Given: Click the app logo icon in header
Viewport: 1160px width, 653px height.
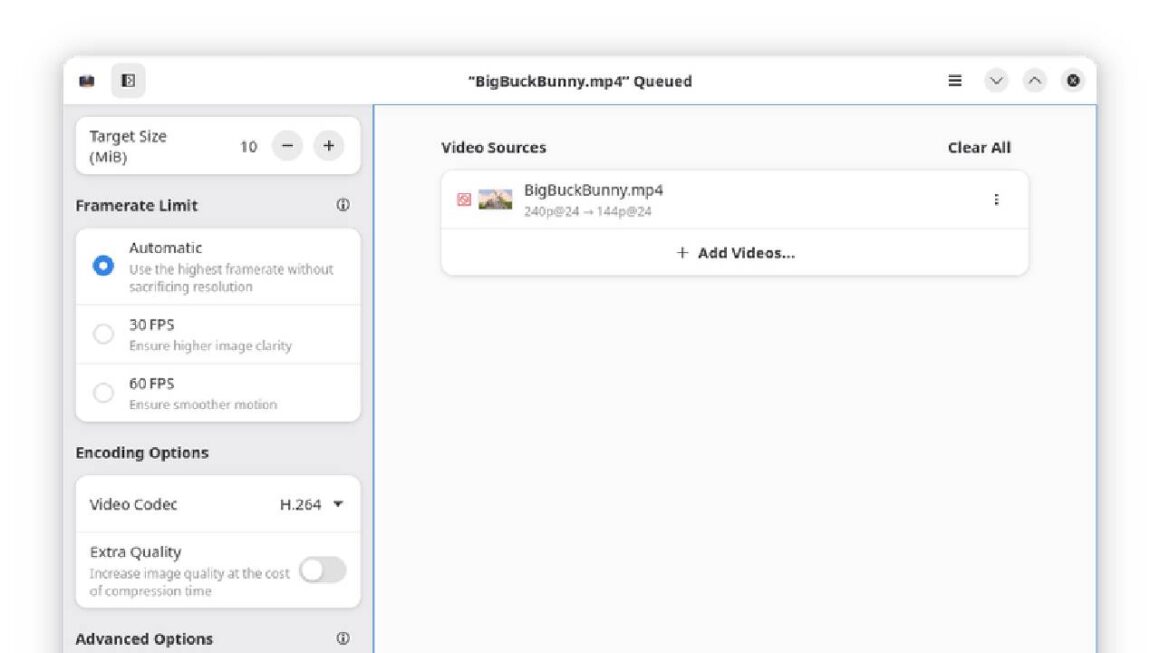Looking at the screenshot, I should 87,81.
